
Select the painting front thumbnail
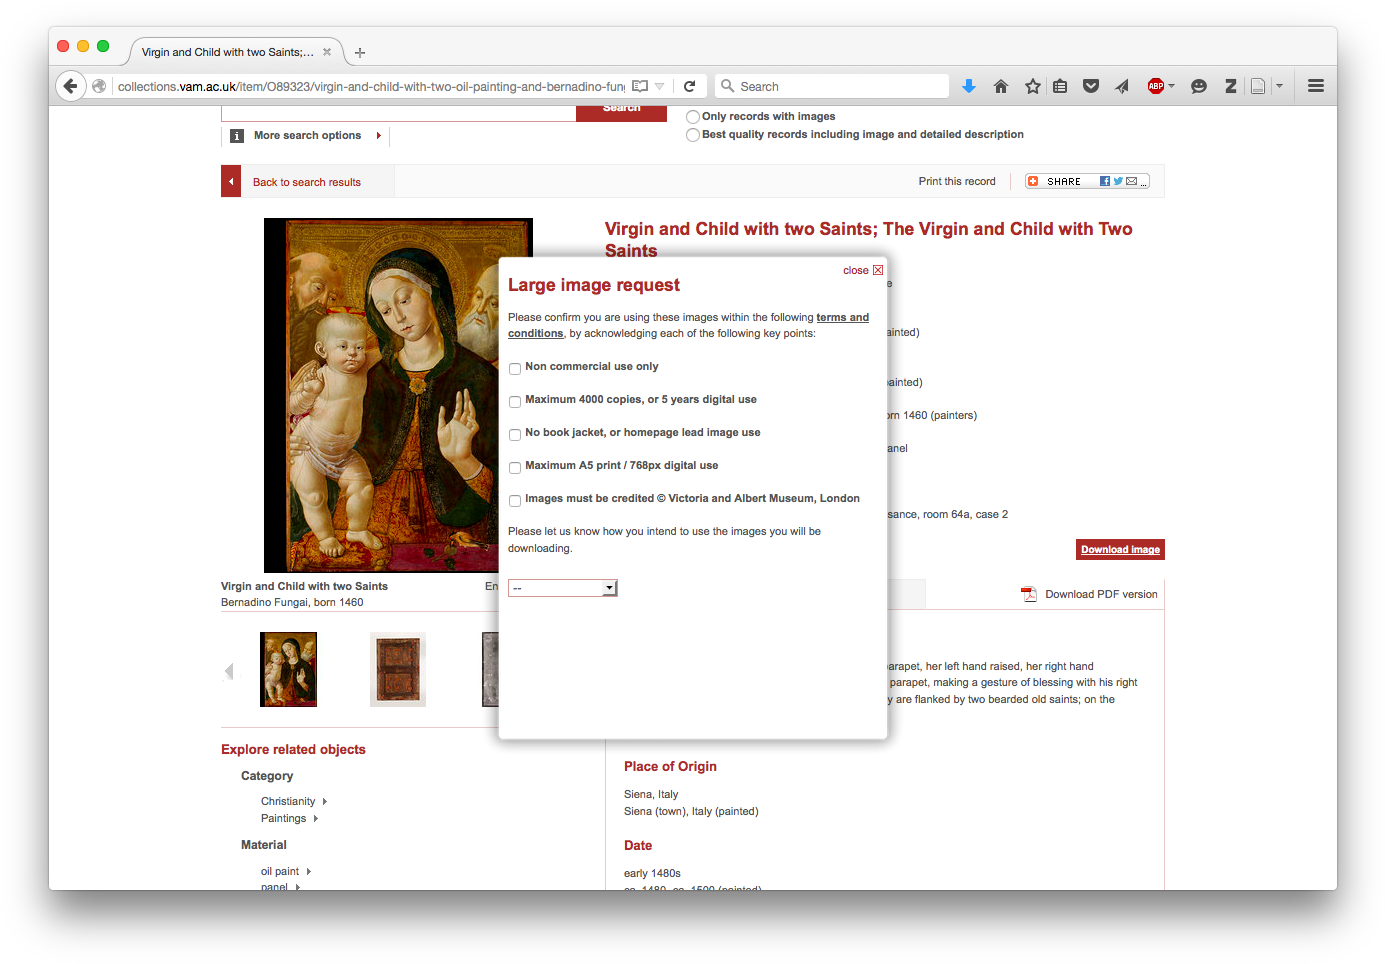tap(288, 669)
